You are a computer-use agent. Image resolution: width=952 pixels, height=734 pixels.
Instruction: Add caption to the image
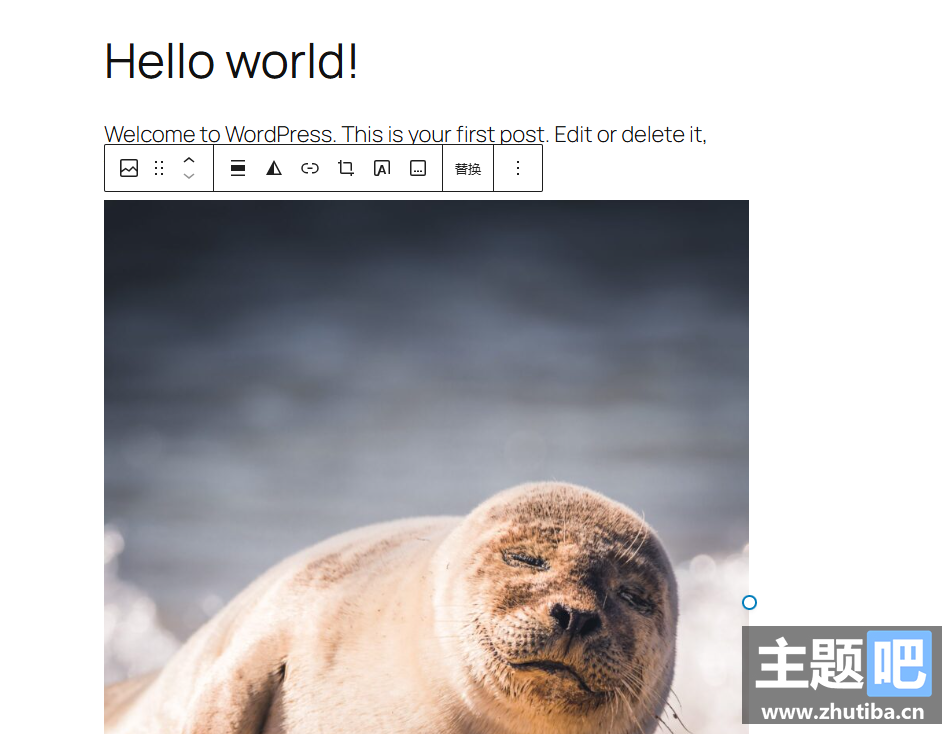[418, 168]
